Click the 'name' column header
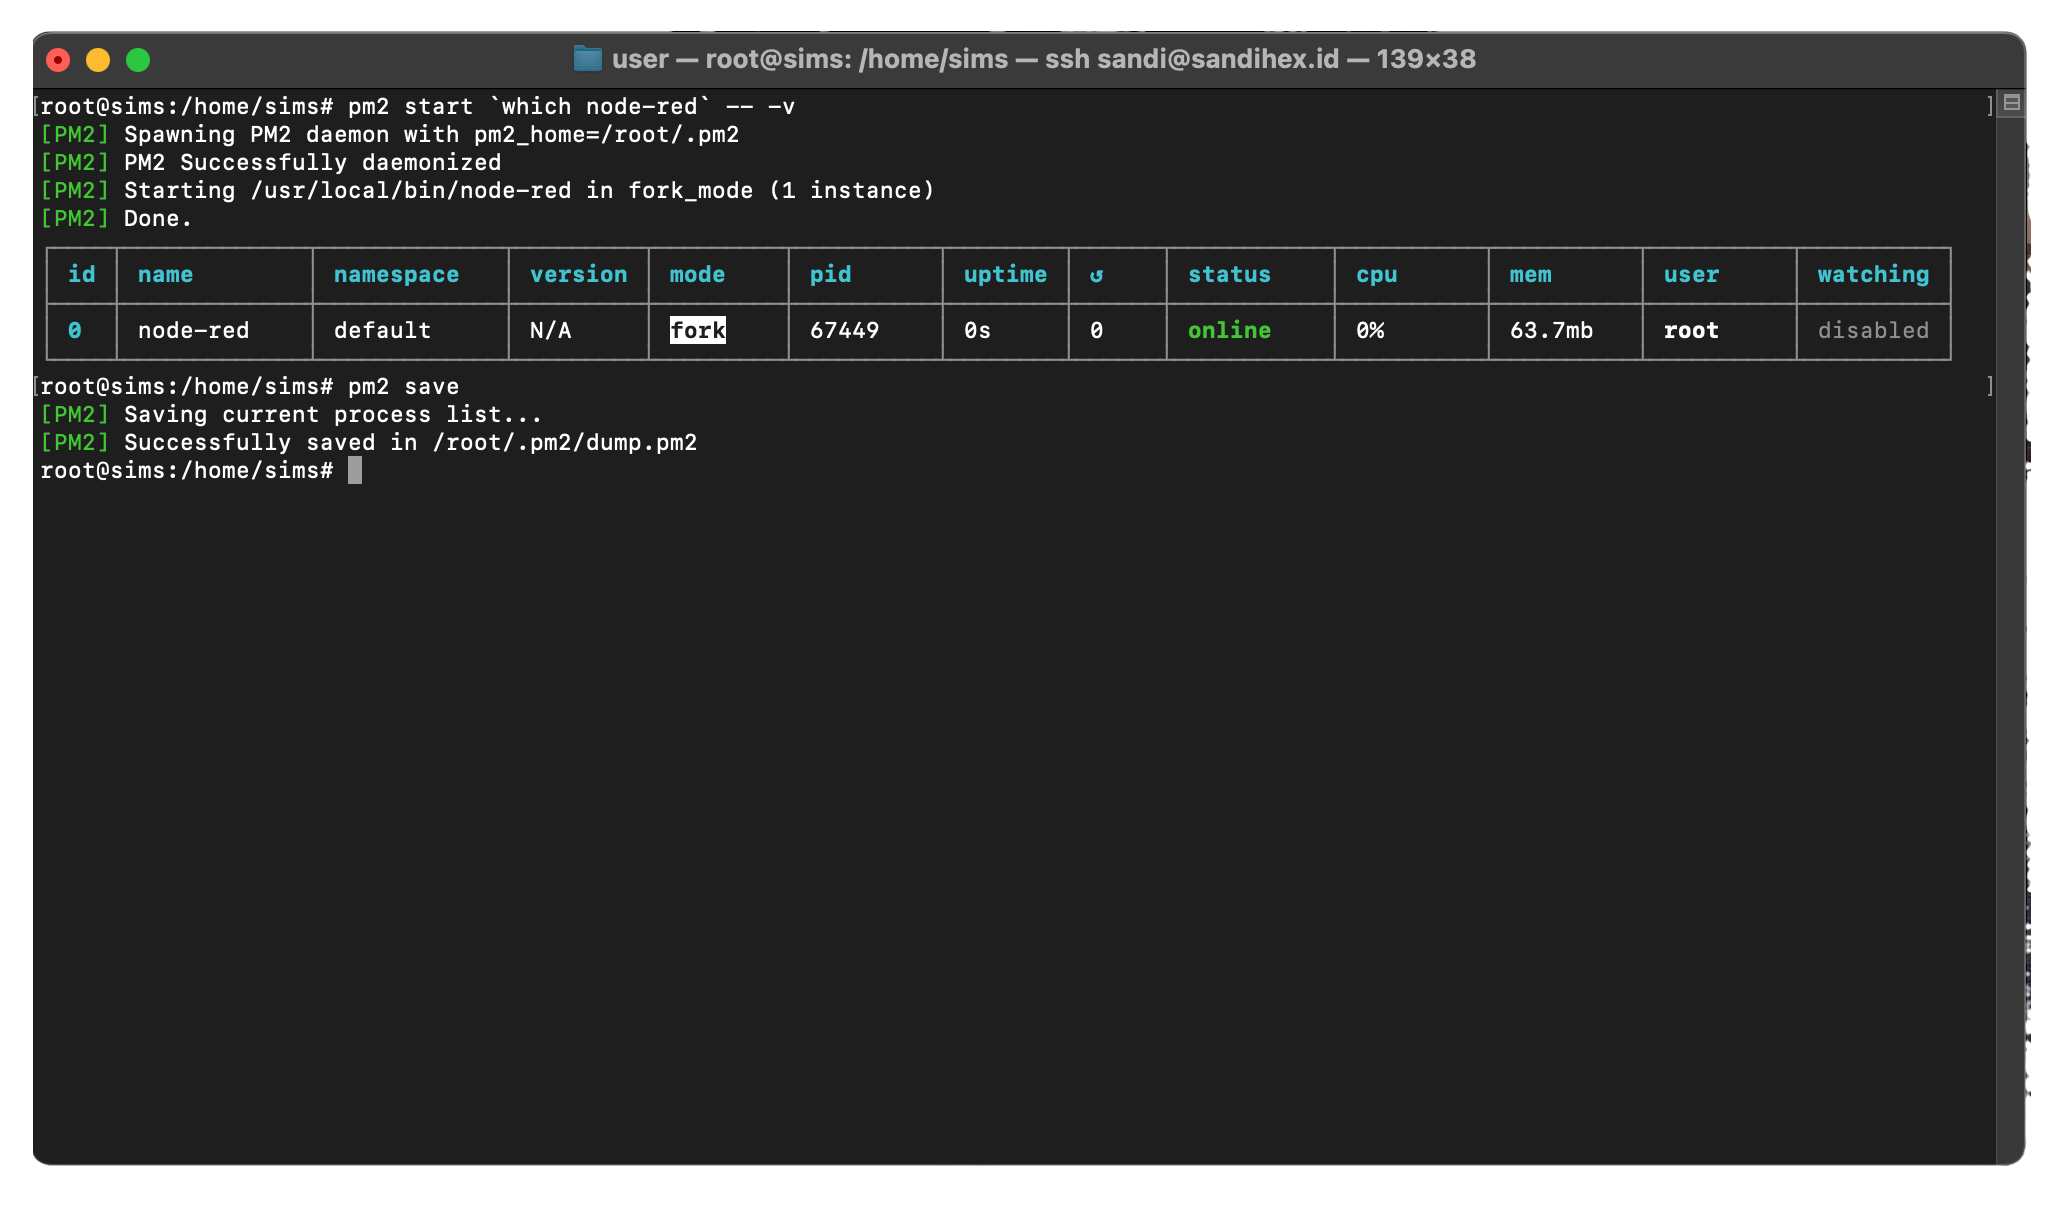2050x1218 pixels. (165, 274)
